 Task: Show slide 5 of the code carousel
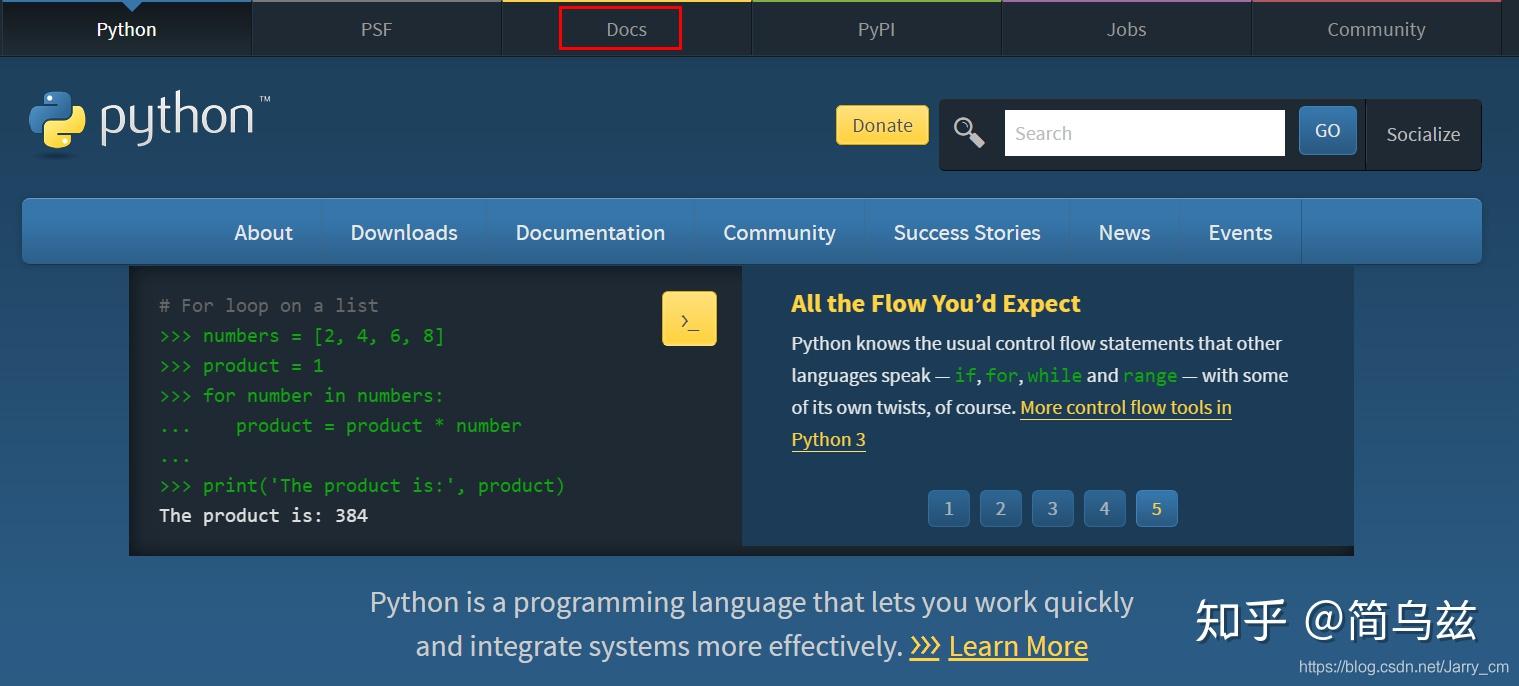tap(1157, 509)
